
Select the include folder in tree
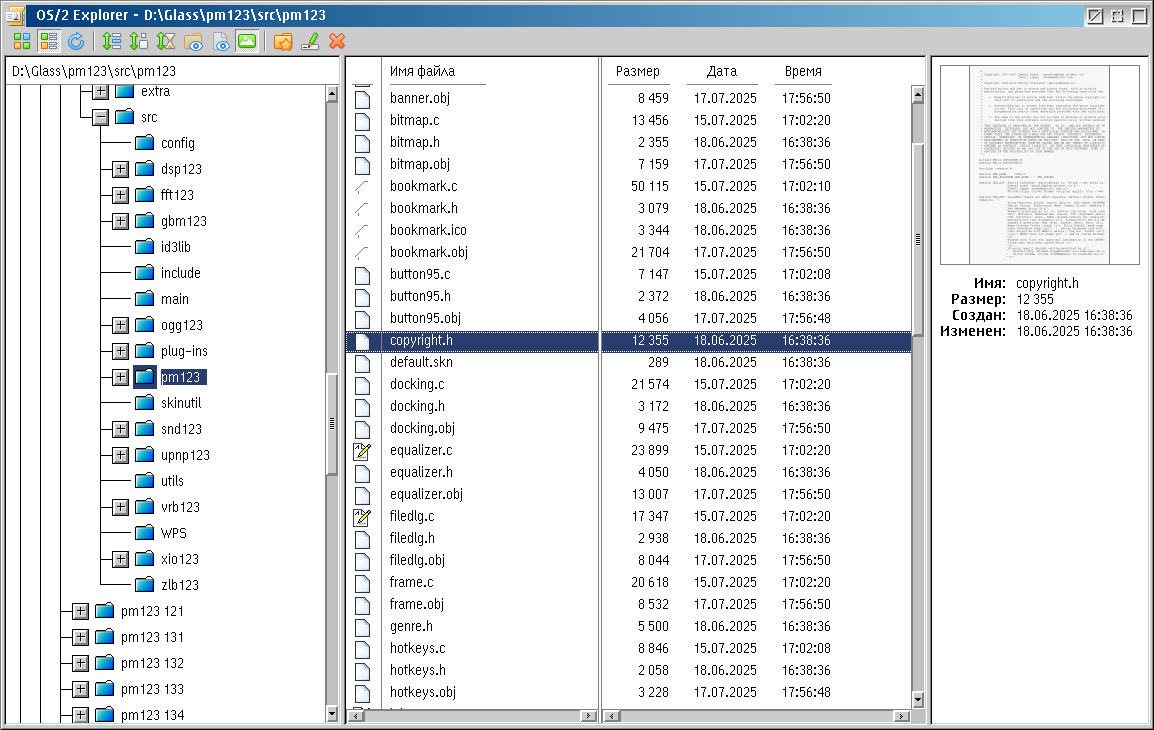pos(180,273)
